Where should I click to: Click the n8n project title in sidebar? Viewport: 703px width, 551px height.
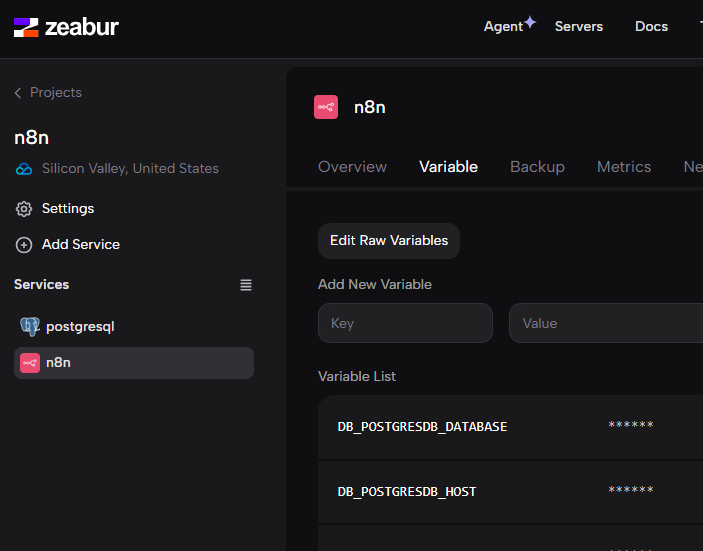coord(31,138)
